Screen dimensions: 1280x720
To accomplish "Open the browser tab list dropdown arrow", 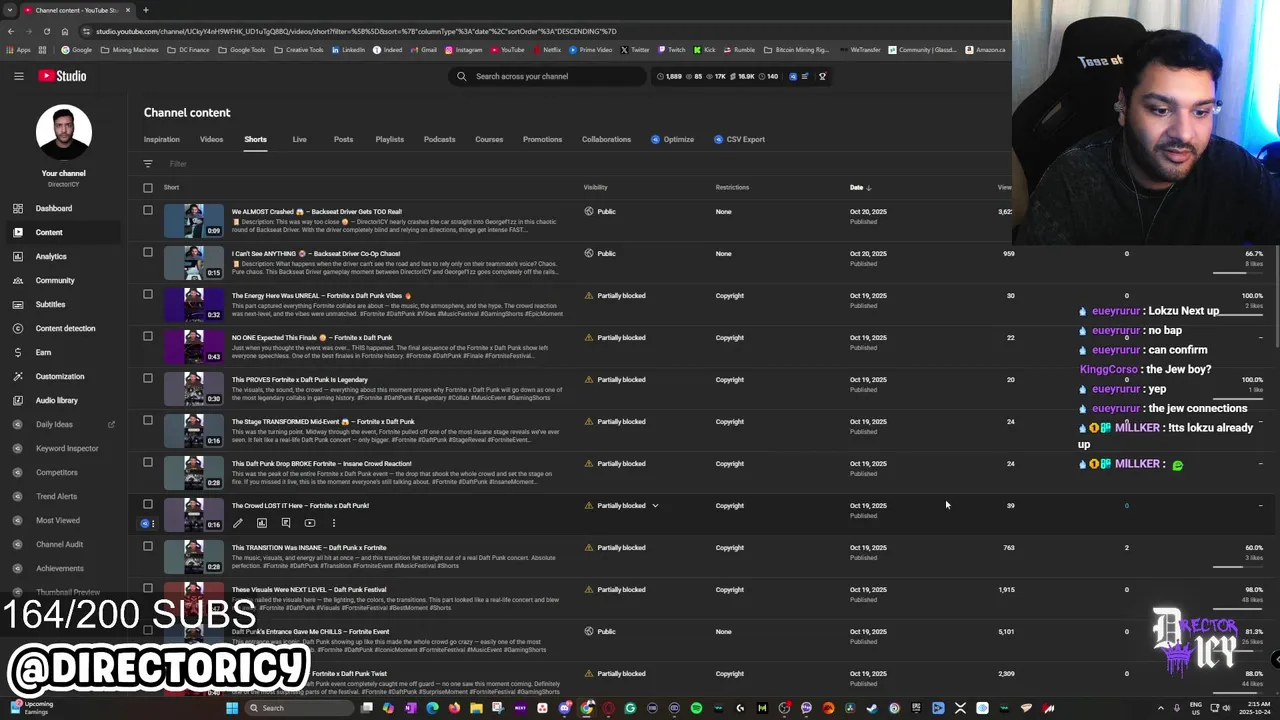I will point(10,10).
